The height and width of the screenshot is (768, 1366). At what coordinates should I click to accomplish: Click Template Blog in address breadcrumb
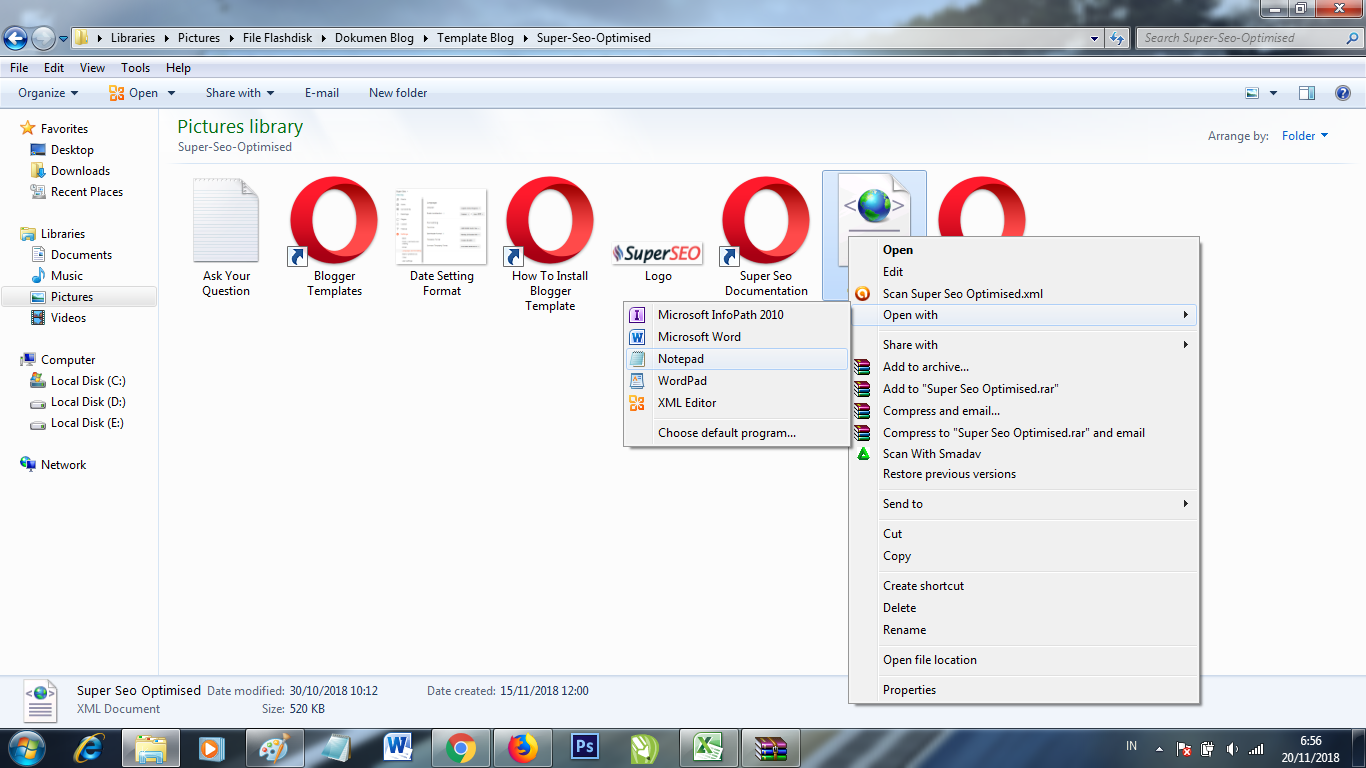coord(475,38)
